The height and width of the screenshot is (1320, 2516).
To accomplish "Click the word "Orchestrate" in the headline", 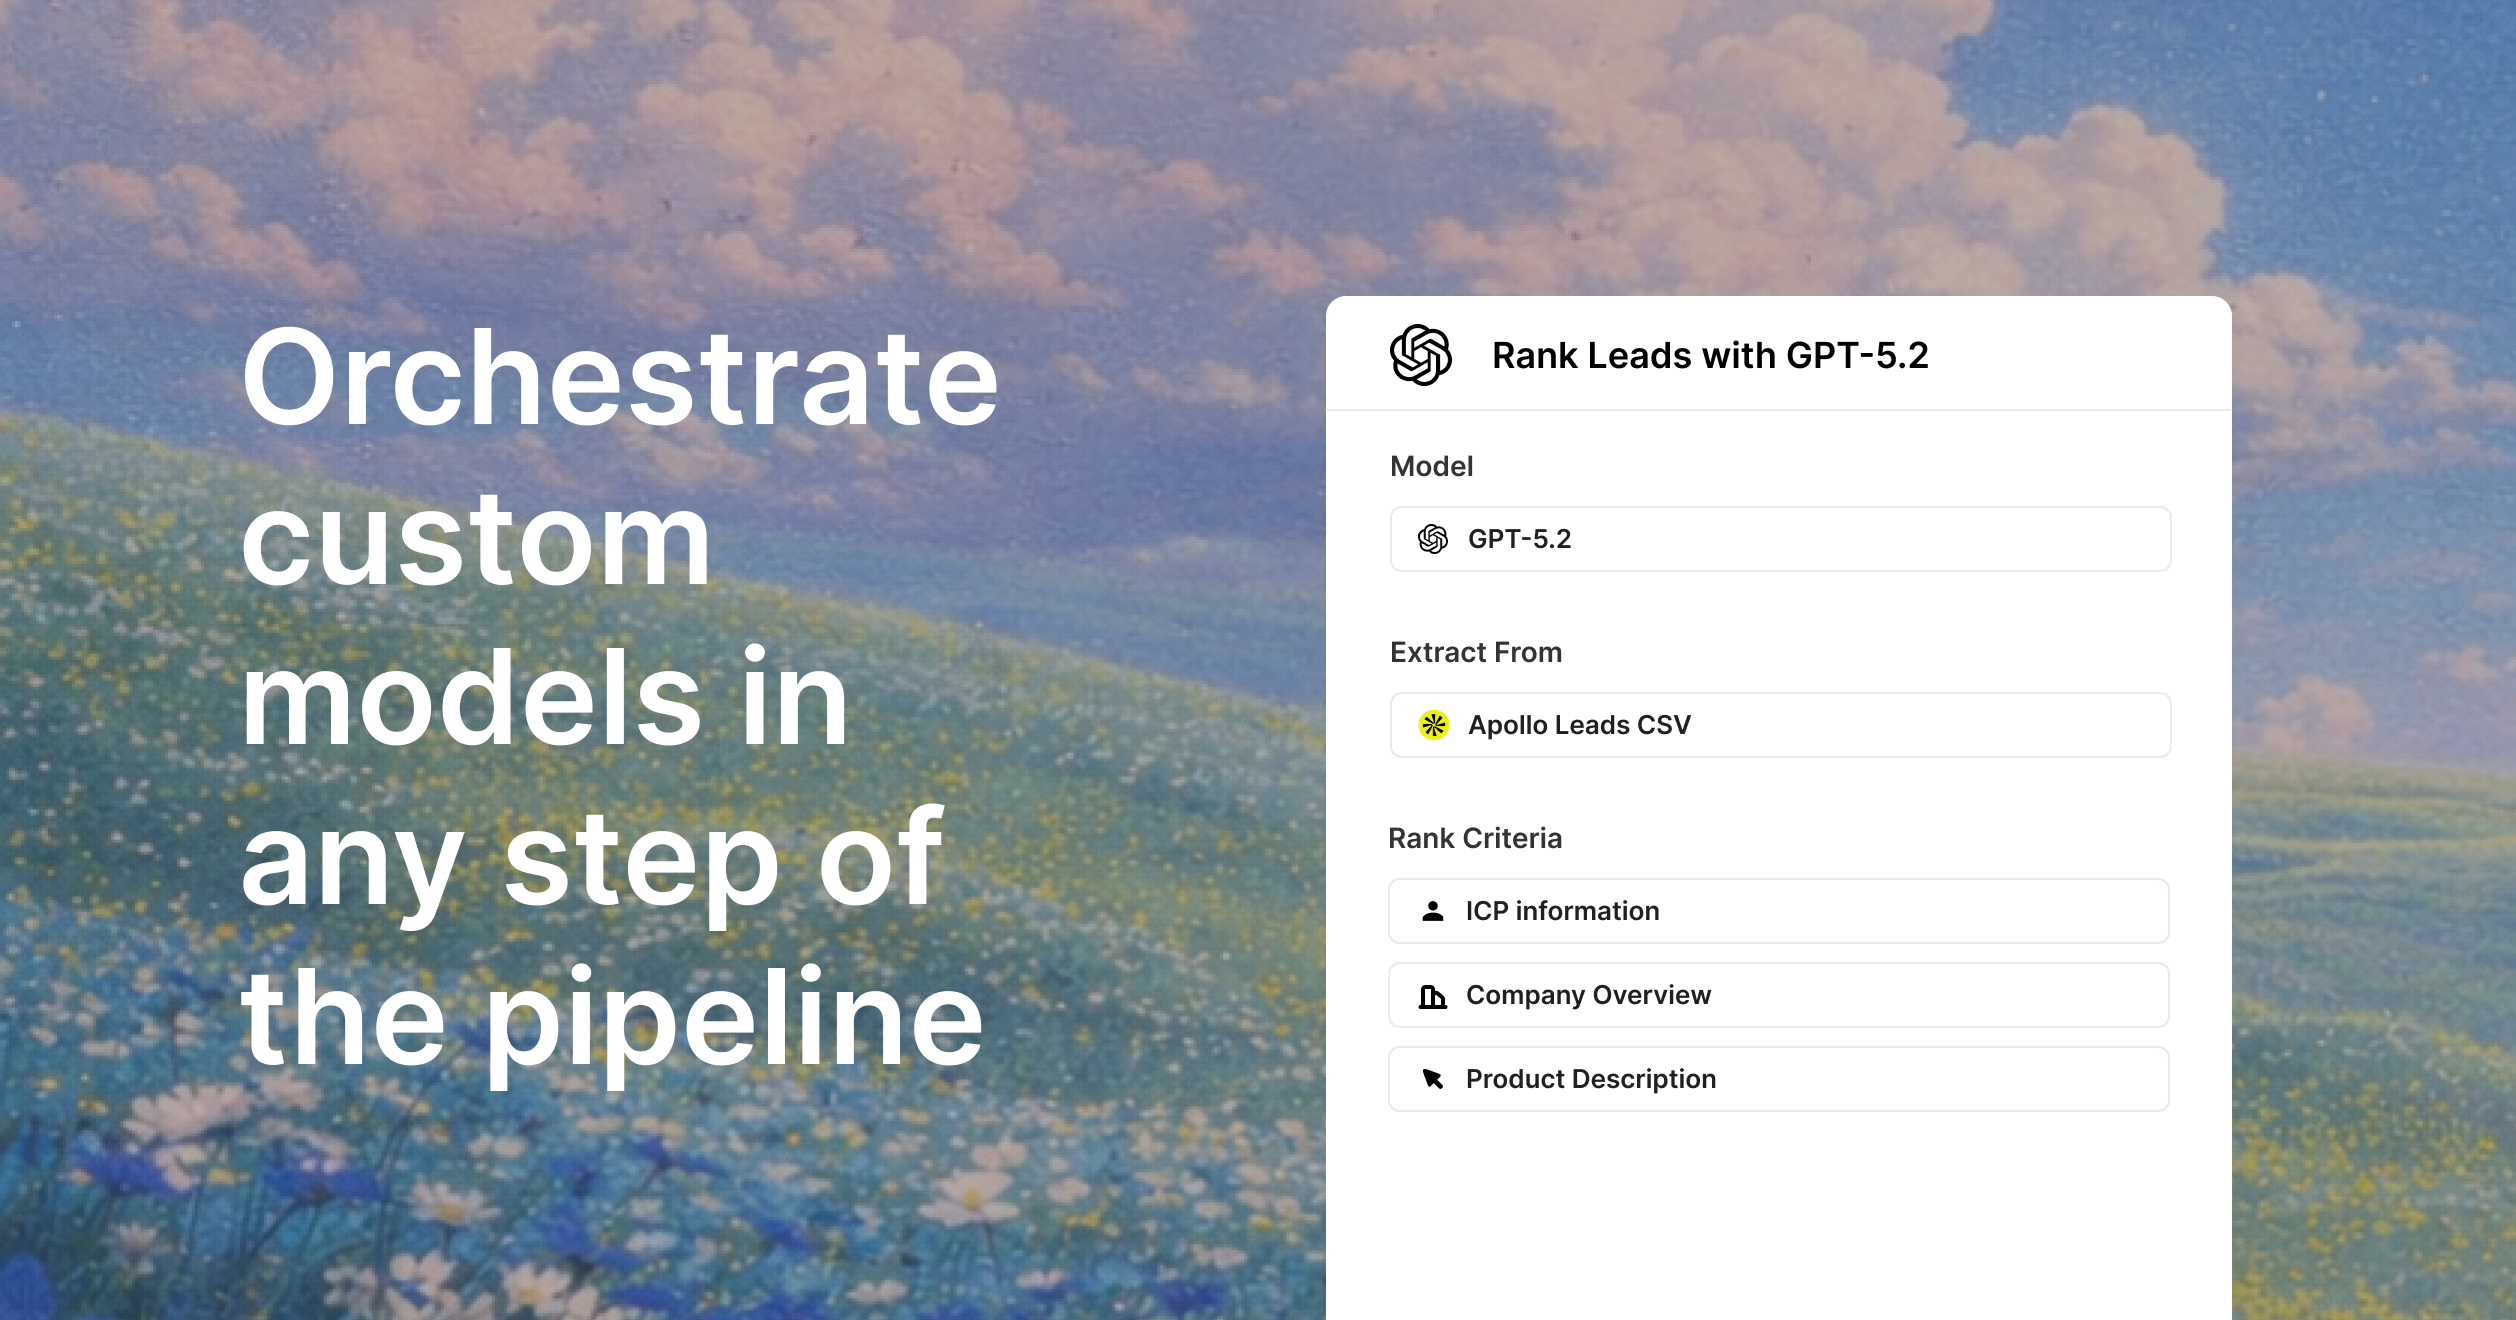I will (x=620, y=380).
